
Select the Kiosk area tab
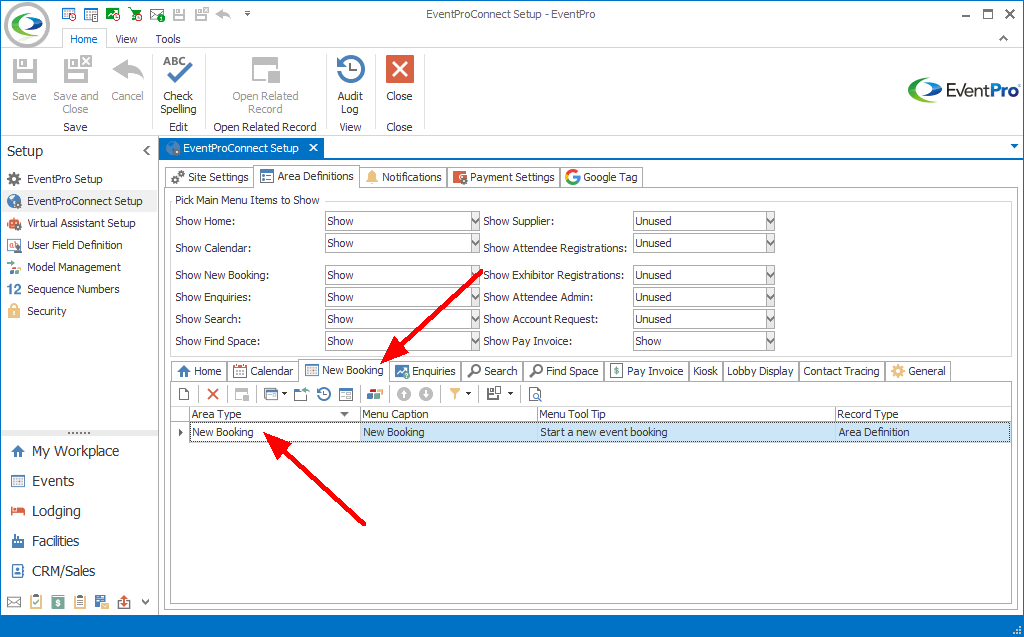pos(705,371)
